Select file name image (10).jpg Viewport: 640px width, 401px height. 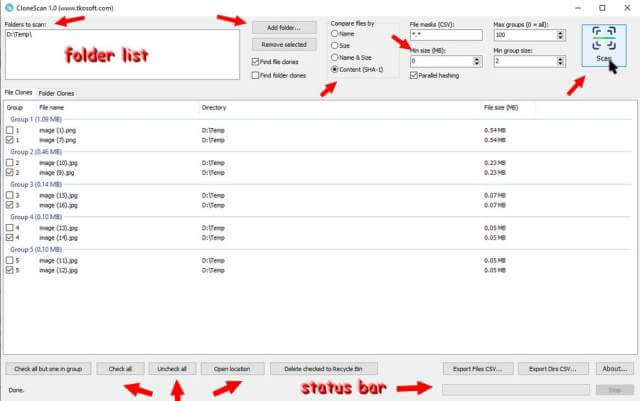pos(58,163)
